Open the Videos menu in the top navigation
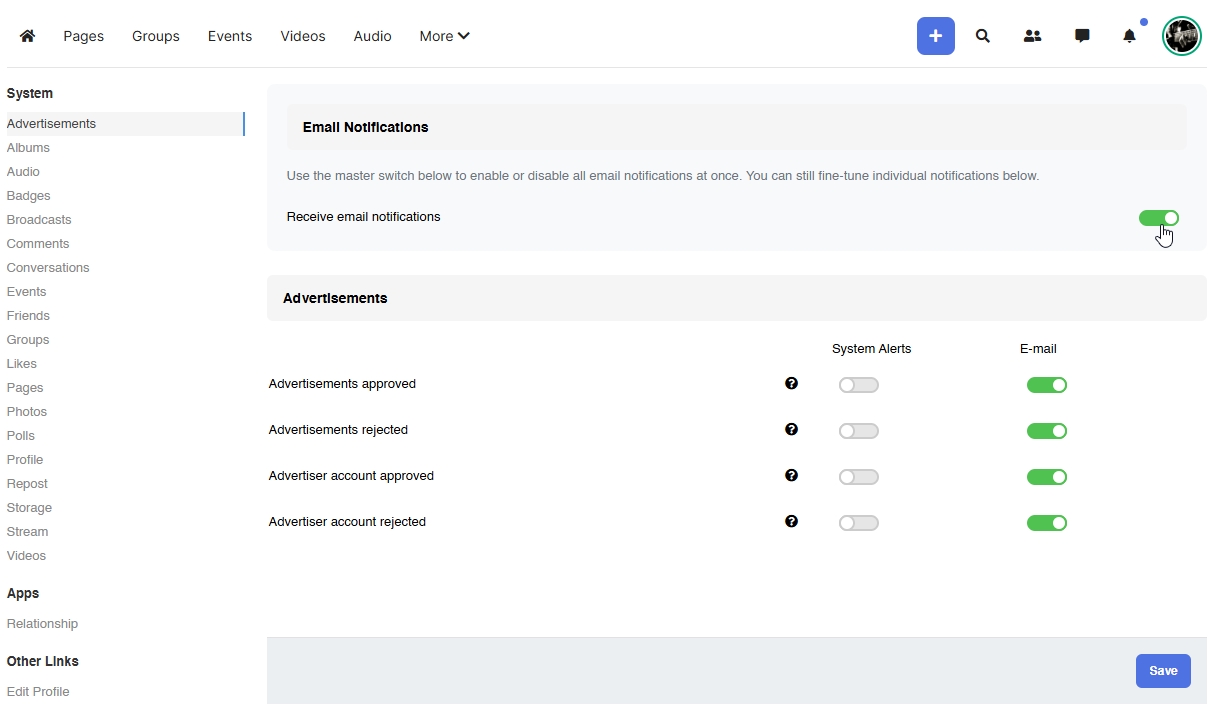The width and height of the screenshot is (1208, 705). (x=302, y=36)
